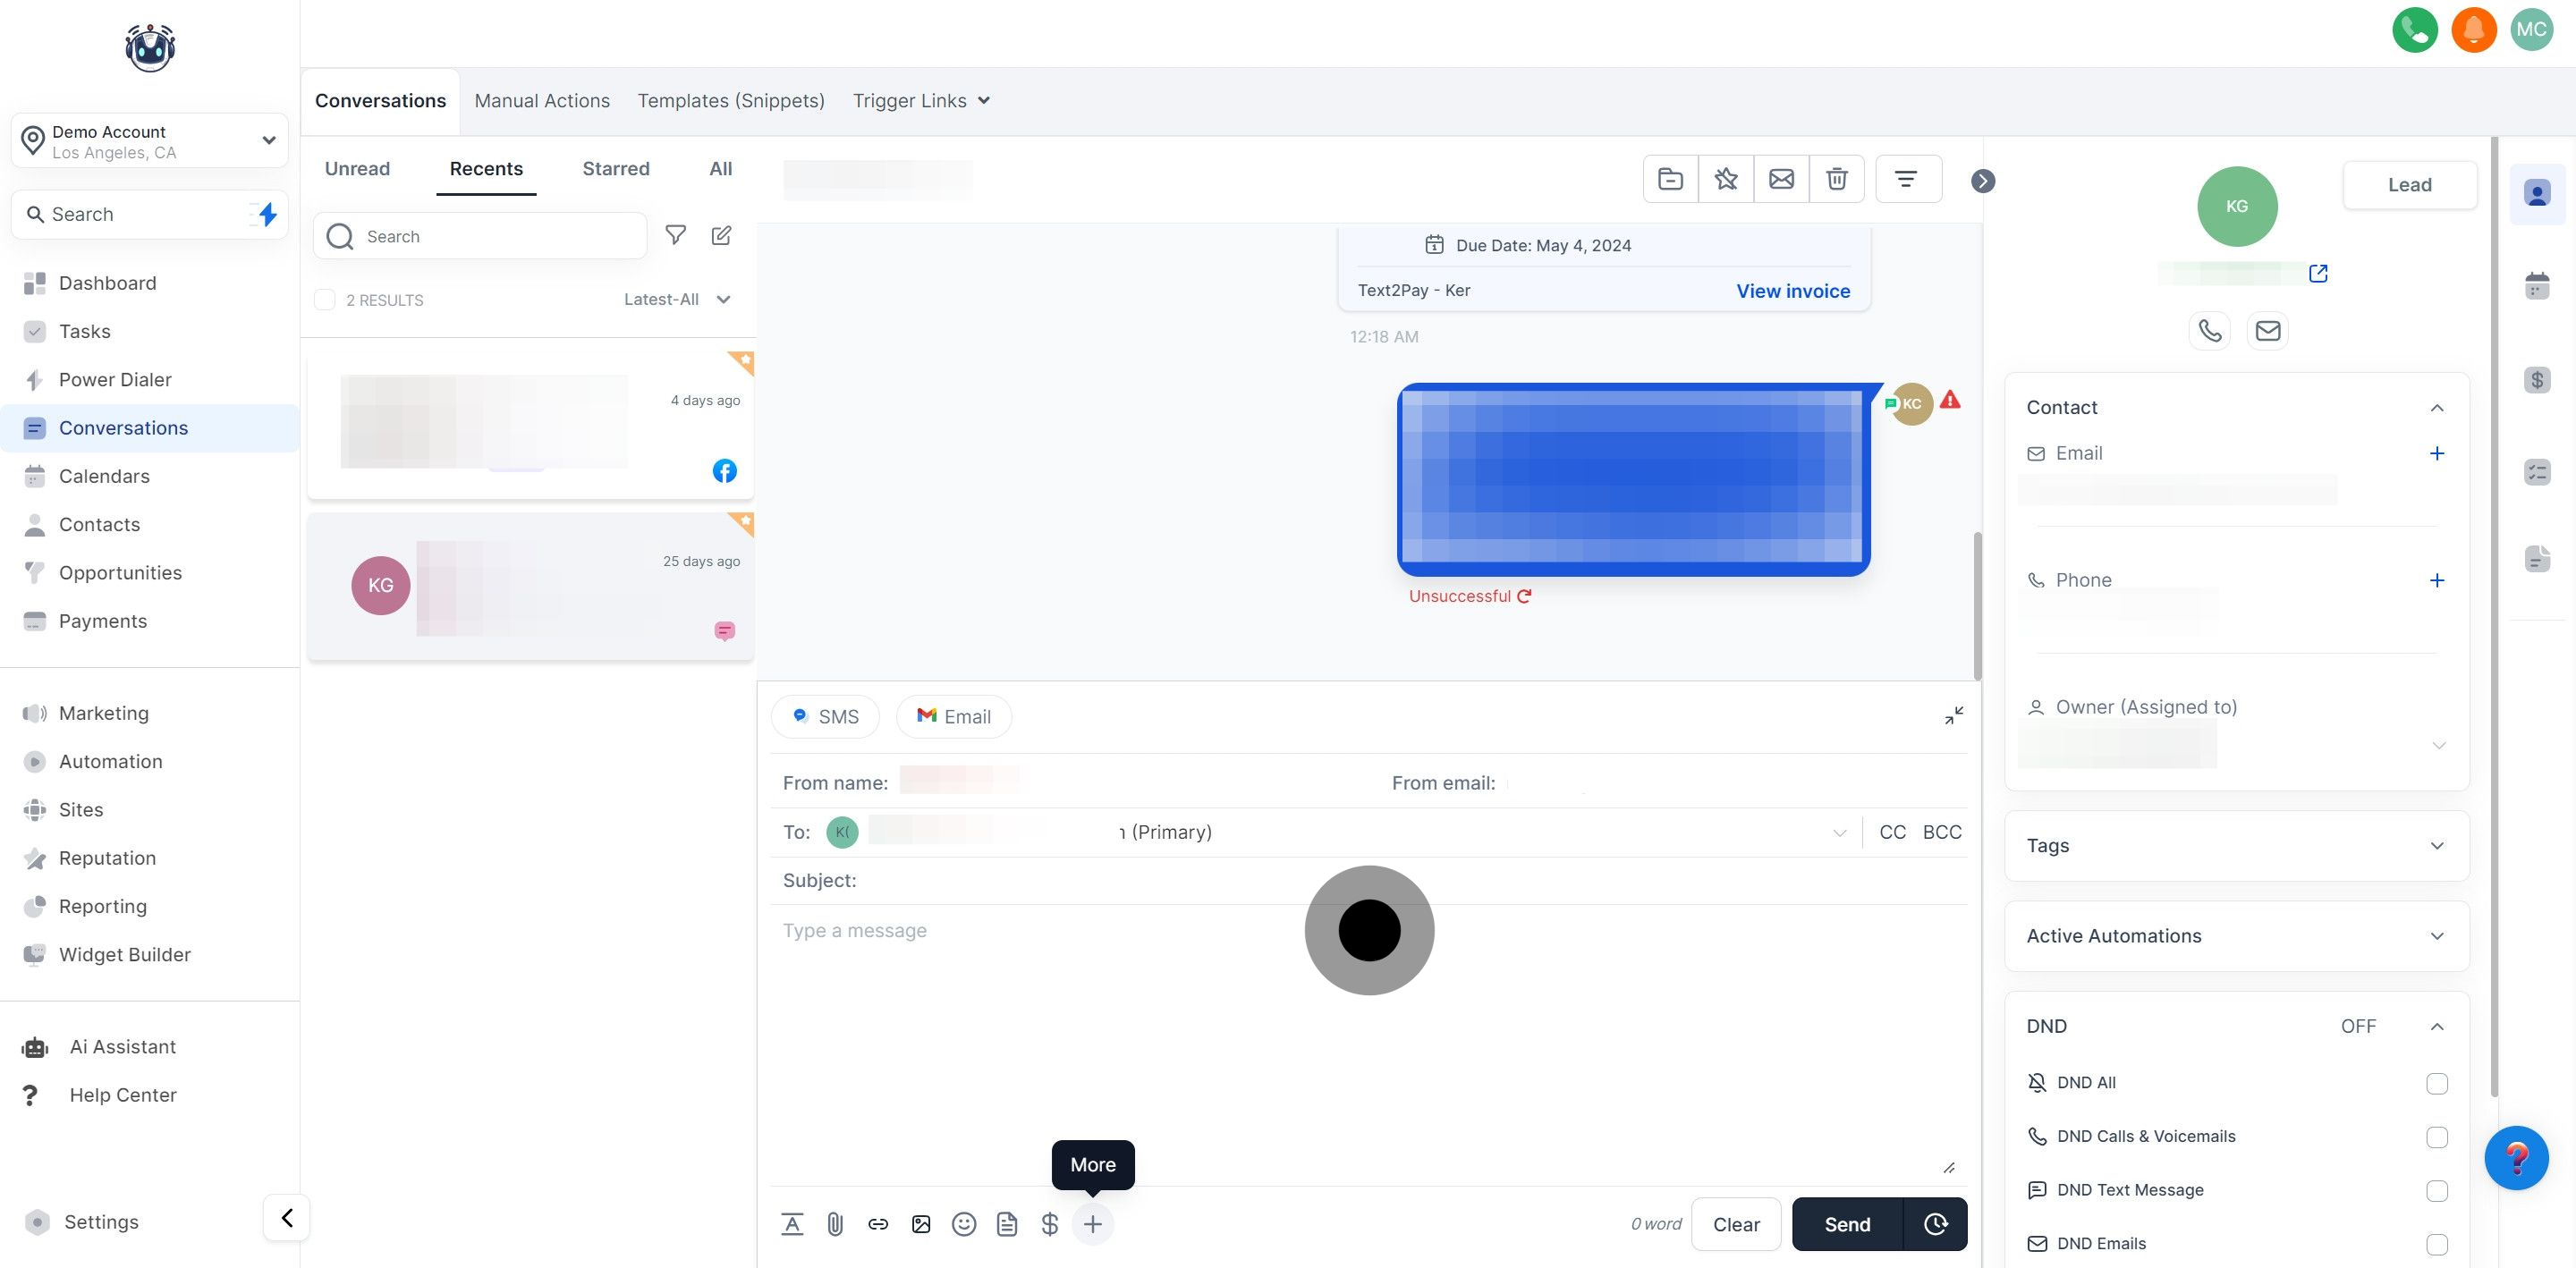This screenshot has width=2576, height=1268.
Task: Click the insert image icon
Action: tap(920, 1224)
